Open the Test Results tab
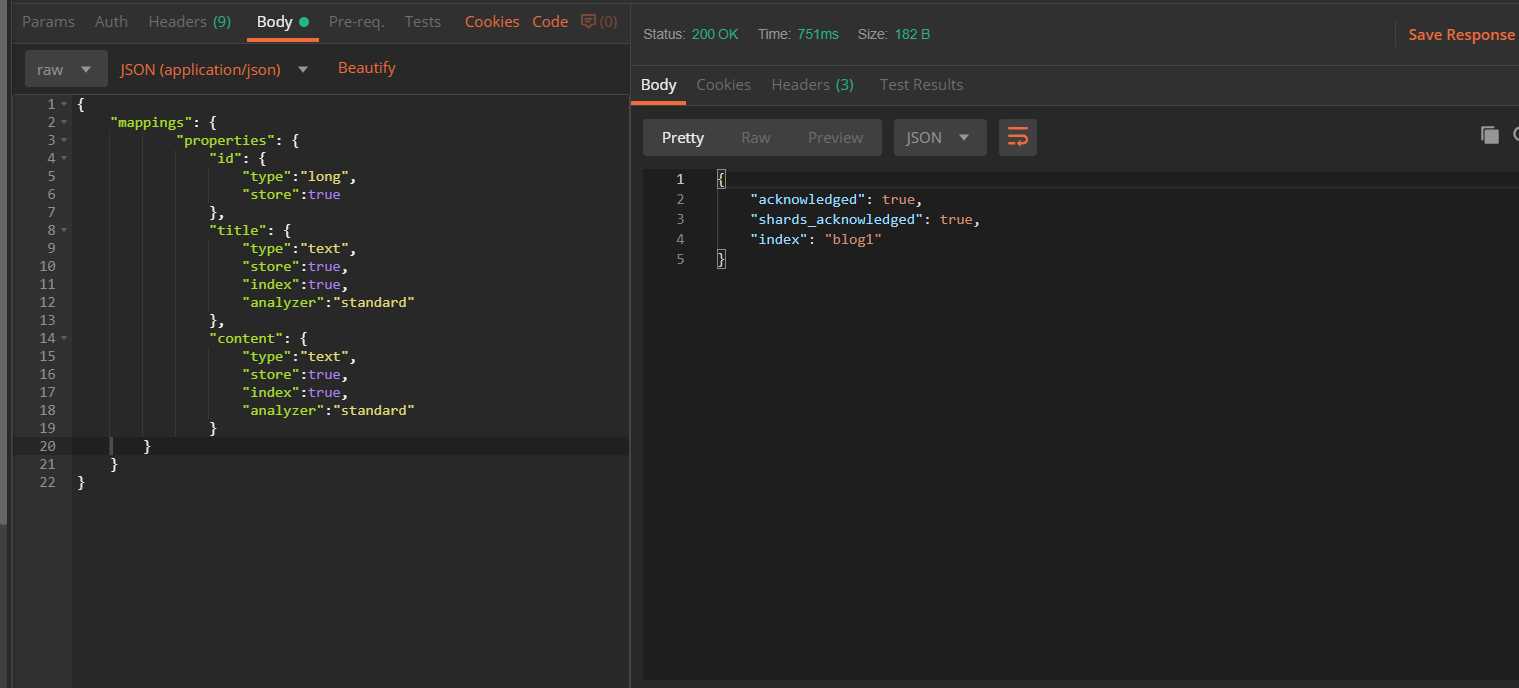The width and height of the screenshot is (1519, 688). click(x=921, y=85)
